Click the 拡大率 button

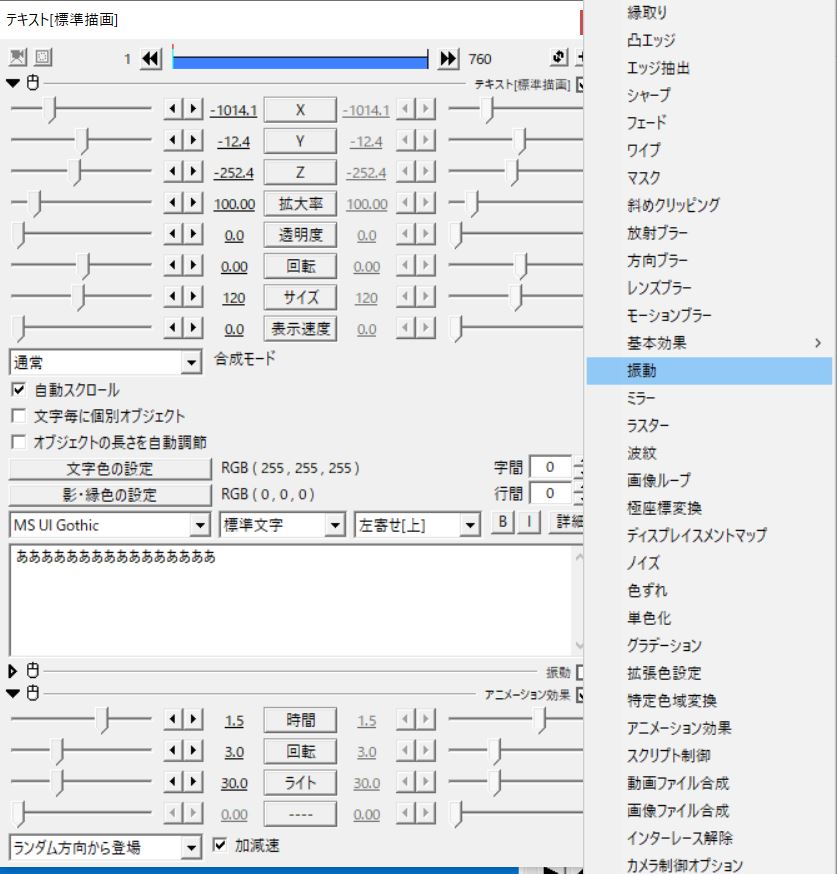[300, 203]
